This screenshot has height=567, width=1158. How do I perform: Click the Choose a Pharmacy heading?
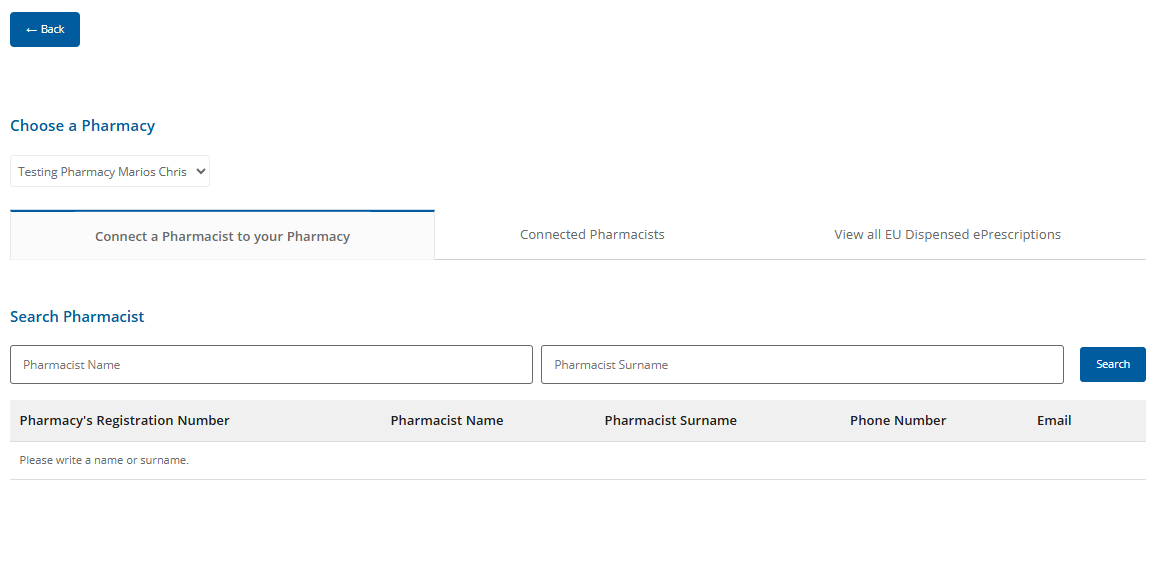pos(82,126)
